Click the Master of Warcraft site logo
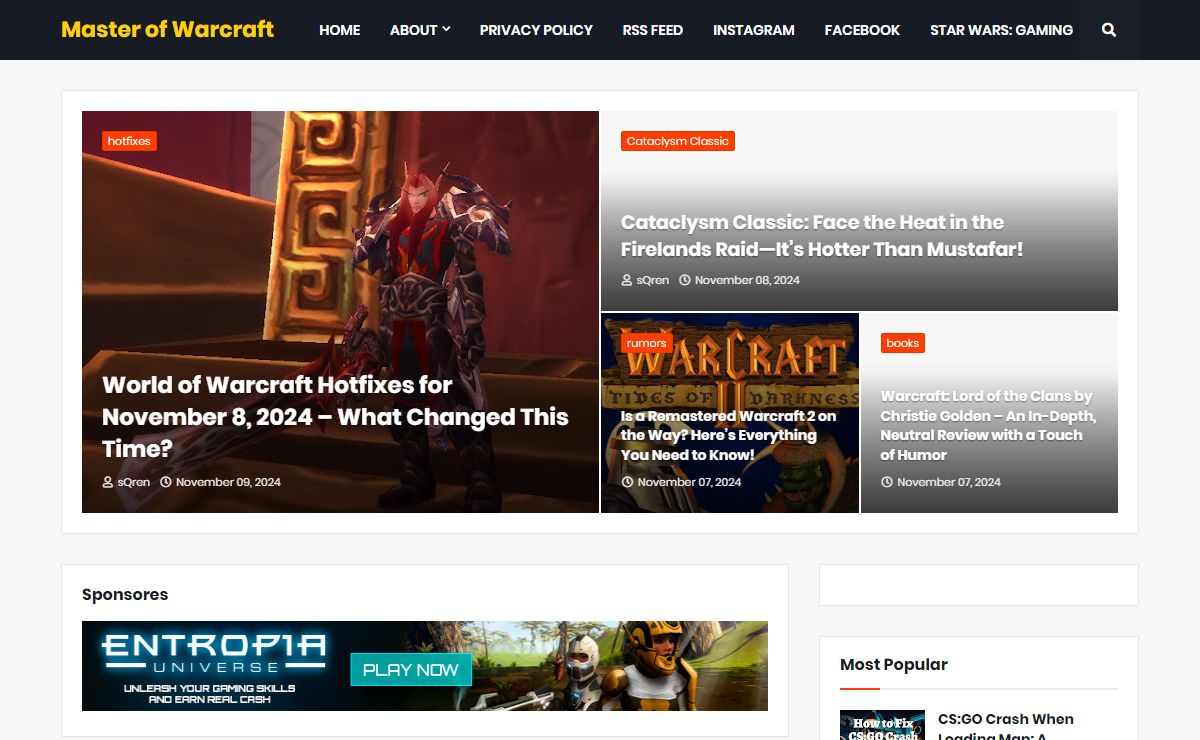The image size is (1200, 740). point(168,29)
